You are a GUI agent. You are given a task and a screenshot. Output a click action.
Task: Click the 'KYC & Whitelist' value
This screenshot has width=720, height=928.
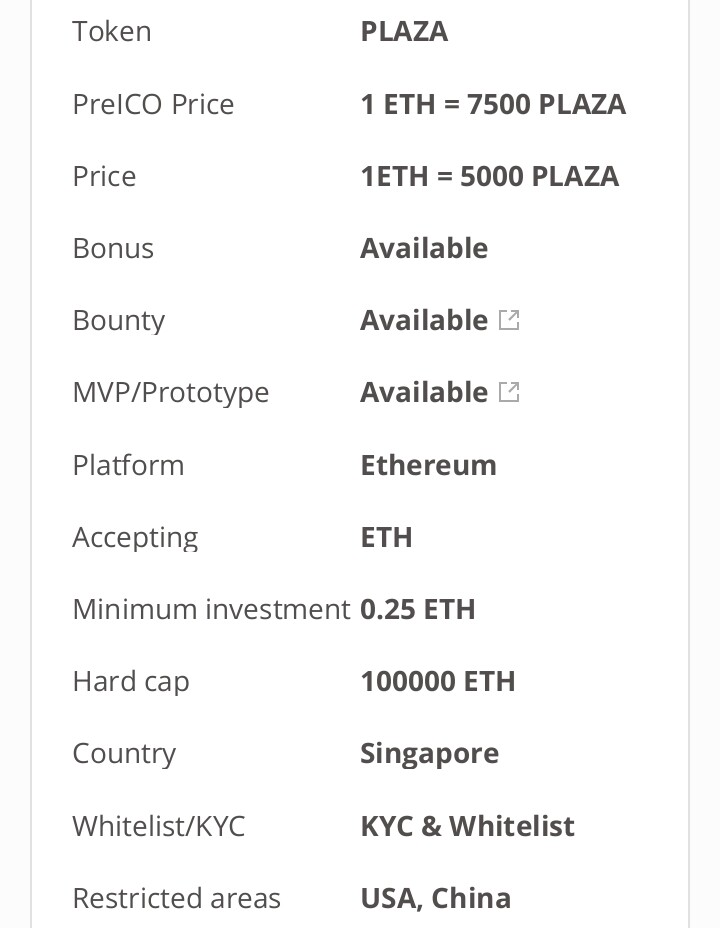467,826
